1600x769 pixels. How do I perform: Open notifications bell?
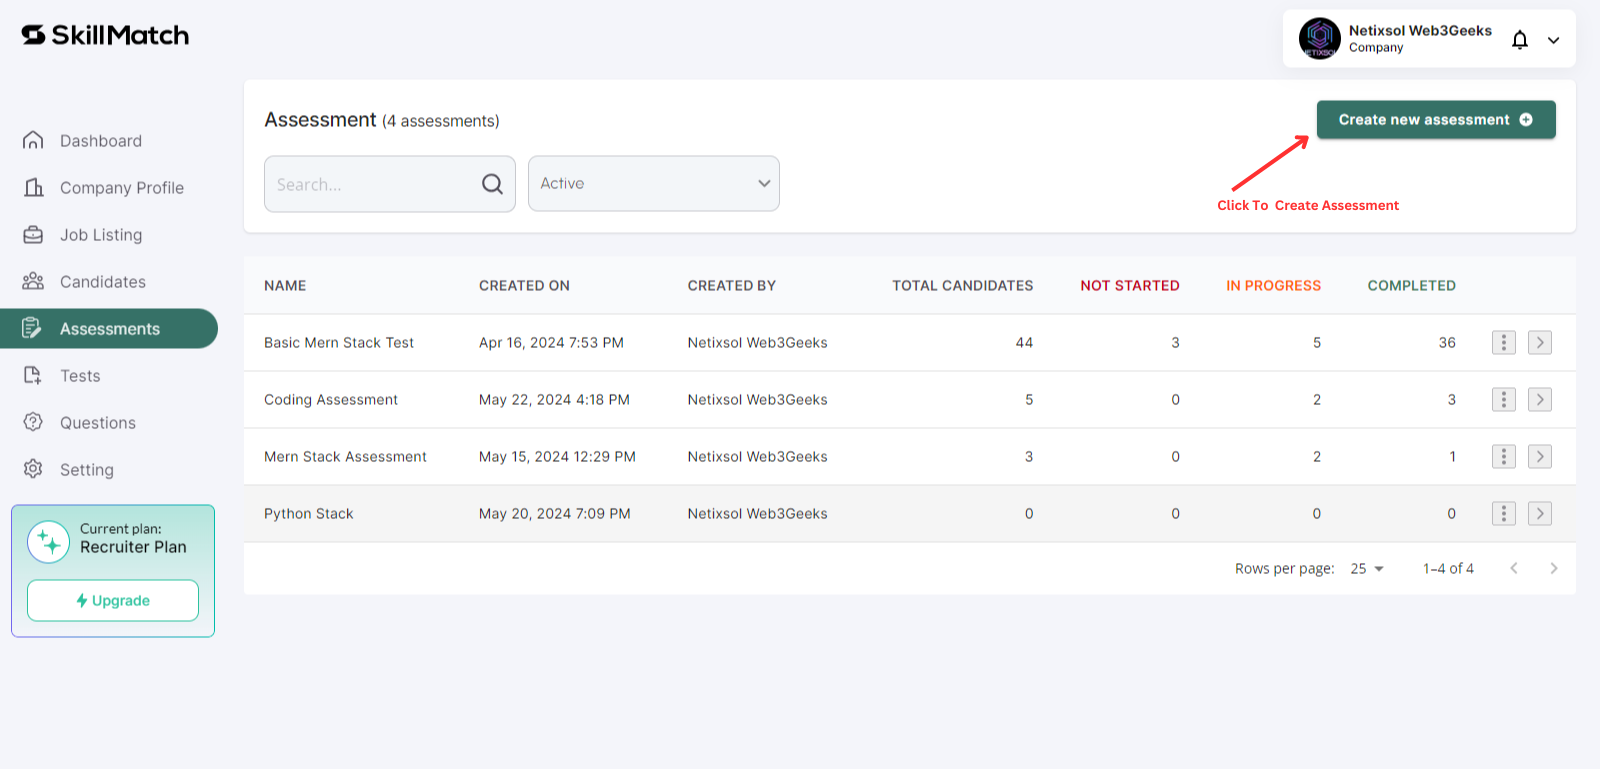[x=1520, y=40]
